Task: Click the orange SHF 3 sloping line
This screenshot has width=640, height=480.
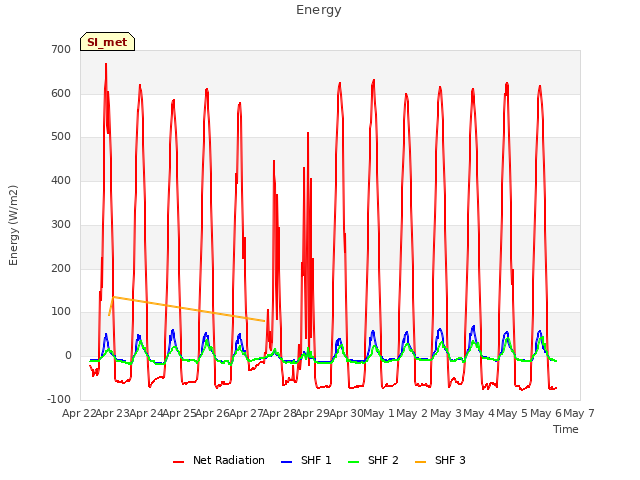Action: click(x=188, y=309)
